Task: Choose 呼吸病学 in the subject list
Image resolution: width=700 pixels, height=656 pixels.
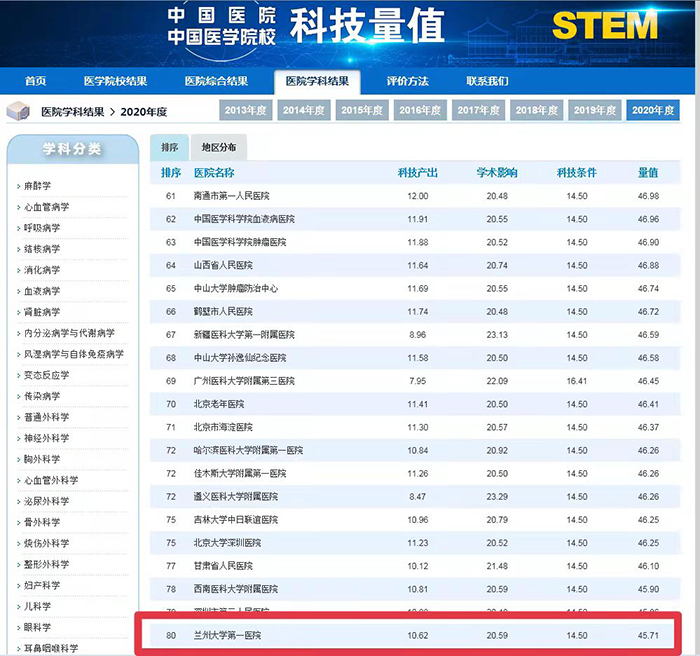Action: [42, 228]
